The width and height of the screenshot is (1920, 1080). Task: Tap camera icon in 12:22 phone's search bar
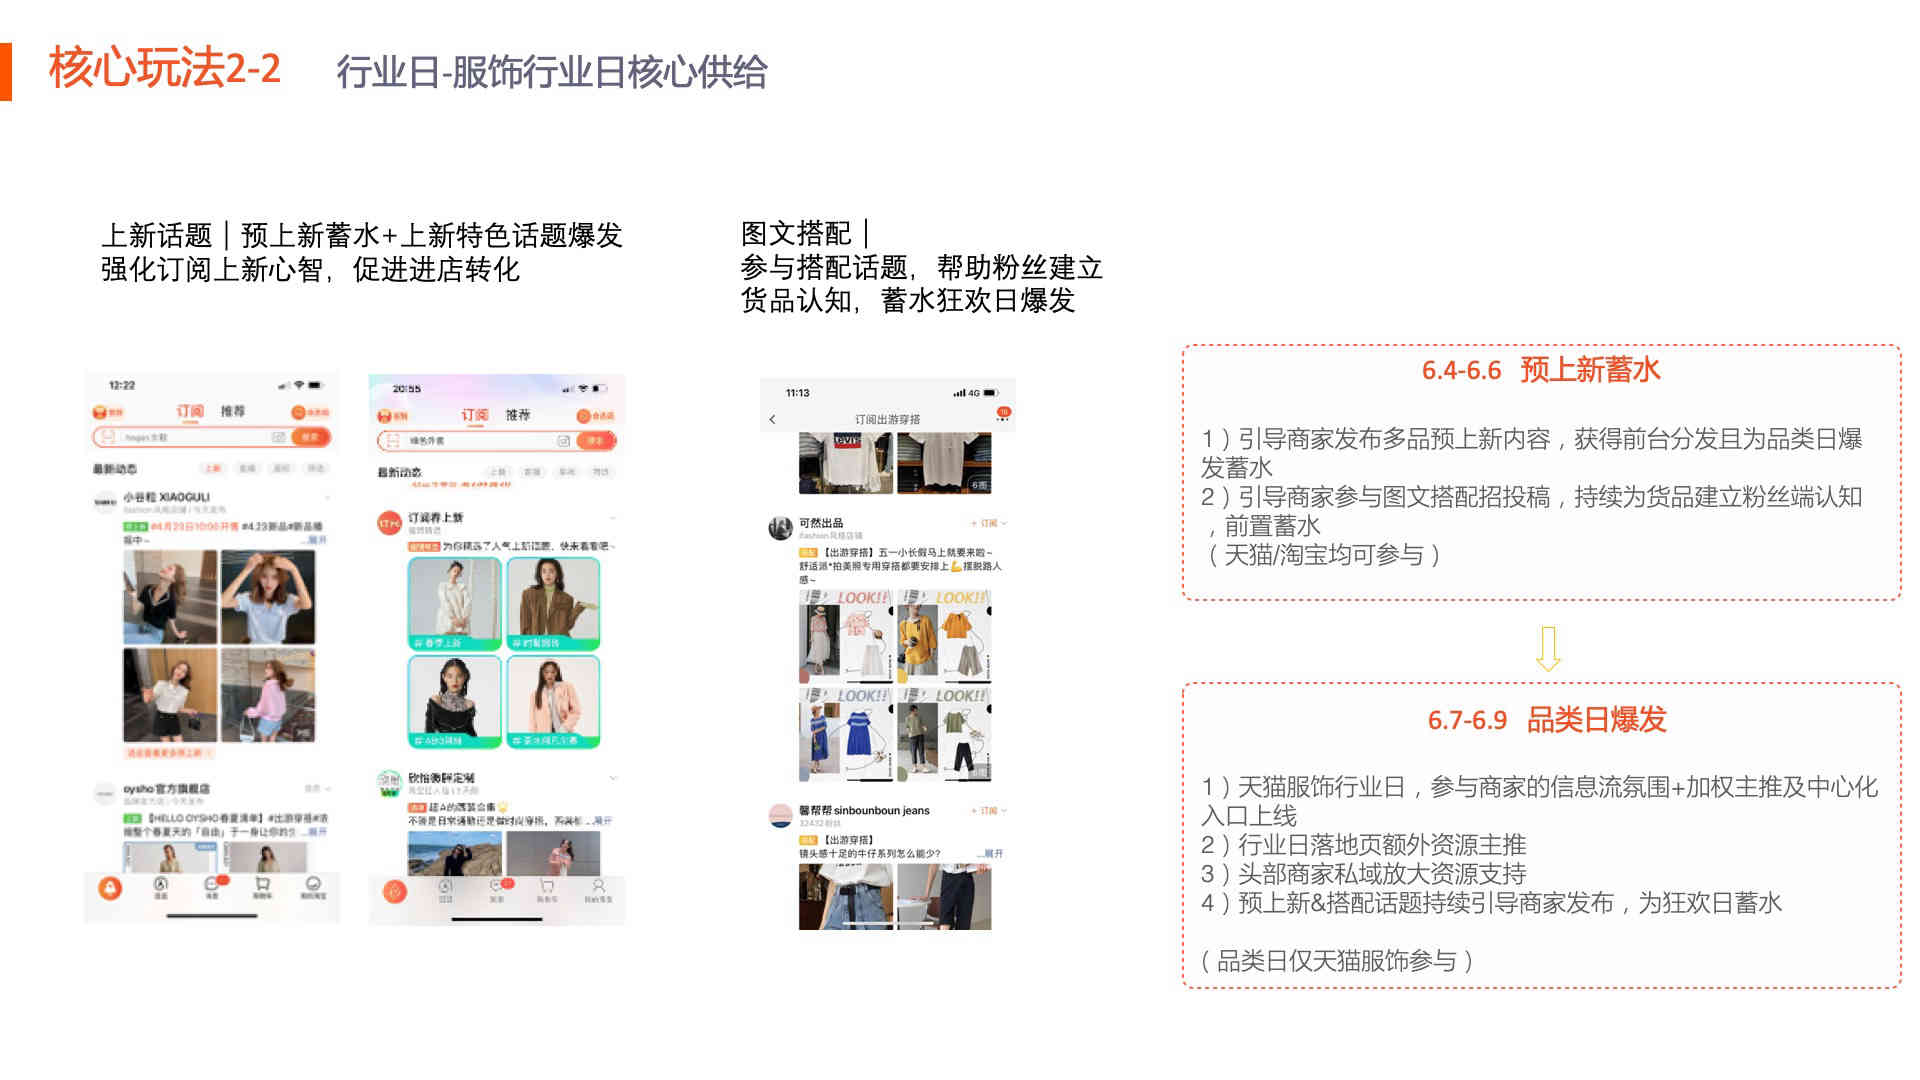(x=279, y=437)
